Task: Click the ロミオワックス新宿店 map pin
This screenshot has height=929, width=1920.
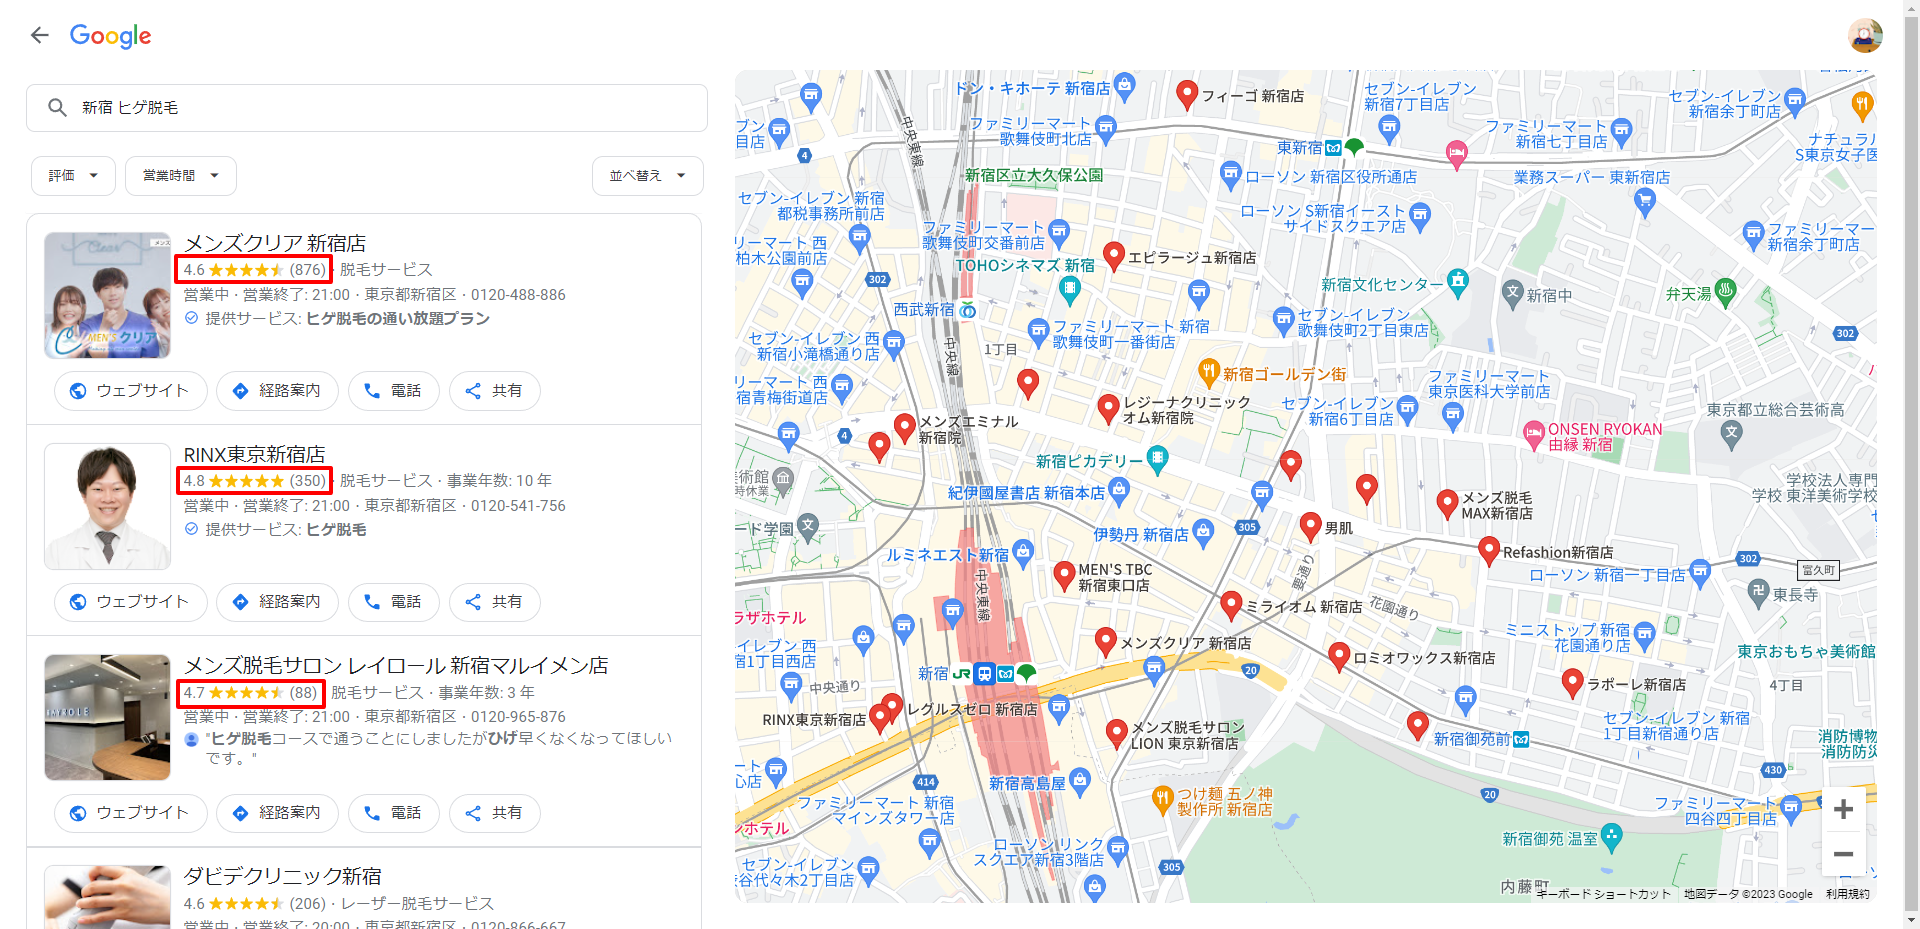Action: tap(1339, 656)
